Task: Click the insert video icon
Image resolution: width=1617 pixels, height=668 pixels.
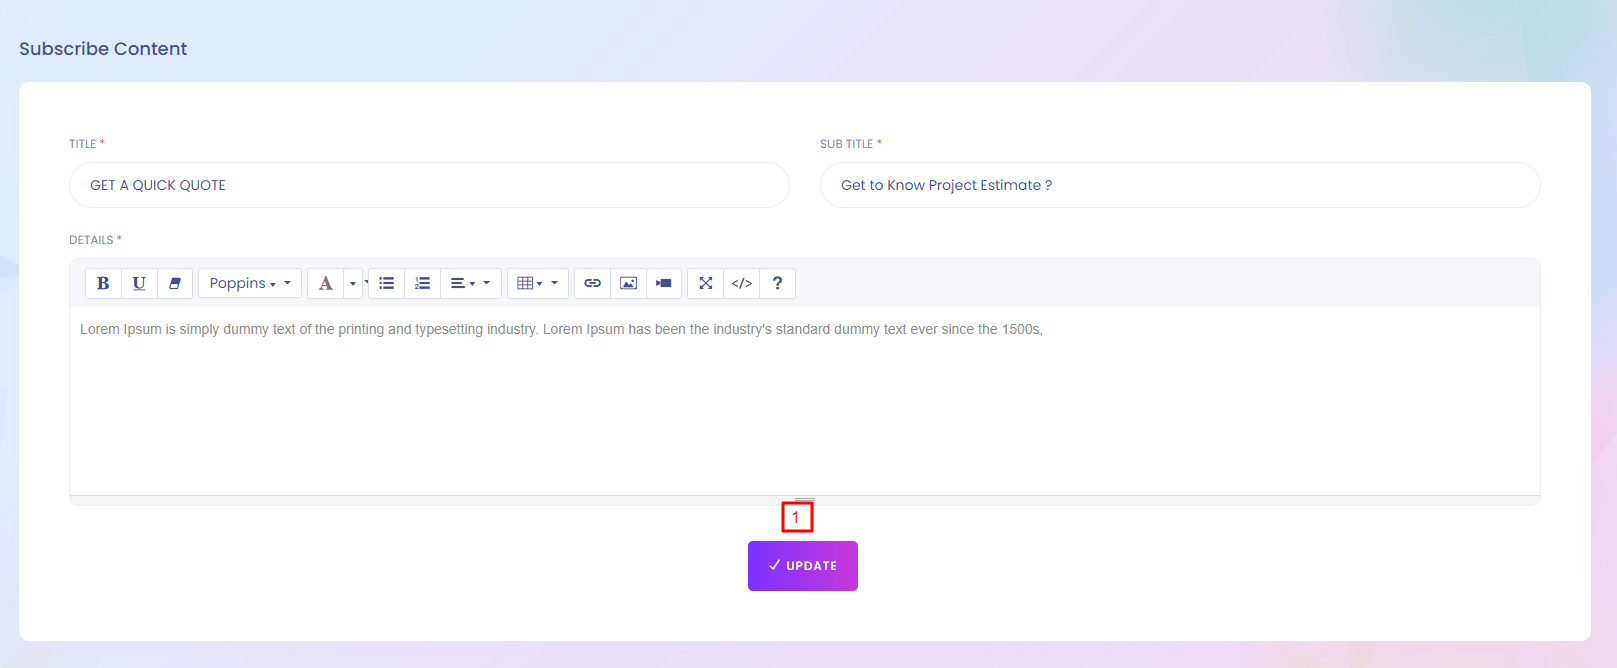Action: [664, 284]
